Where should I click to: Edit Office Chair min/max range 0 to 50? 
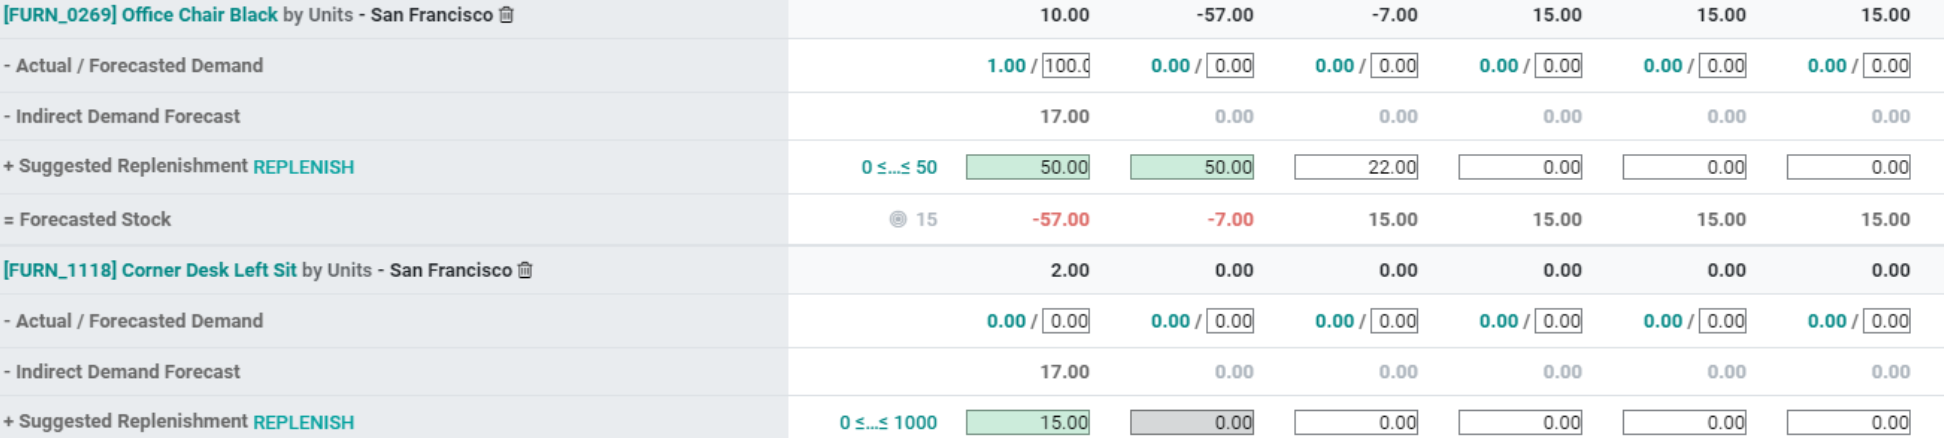tap(899, 167)
